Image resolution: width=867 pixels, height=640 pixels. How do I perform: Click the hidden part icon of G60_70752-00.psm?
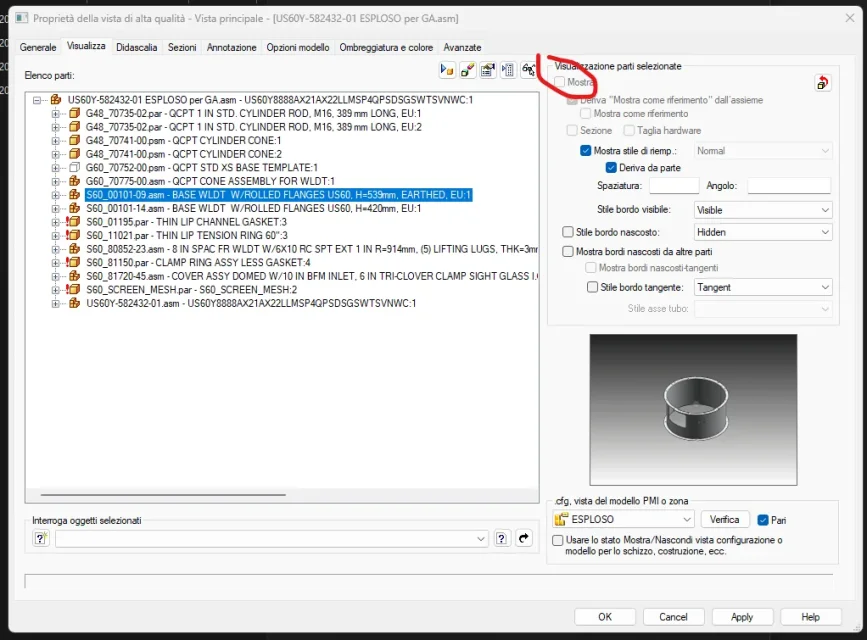click(x=74, y=167)
